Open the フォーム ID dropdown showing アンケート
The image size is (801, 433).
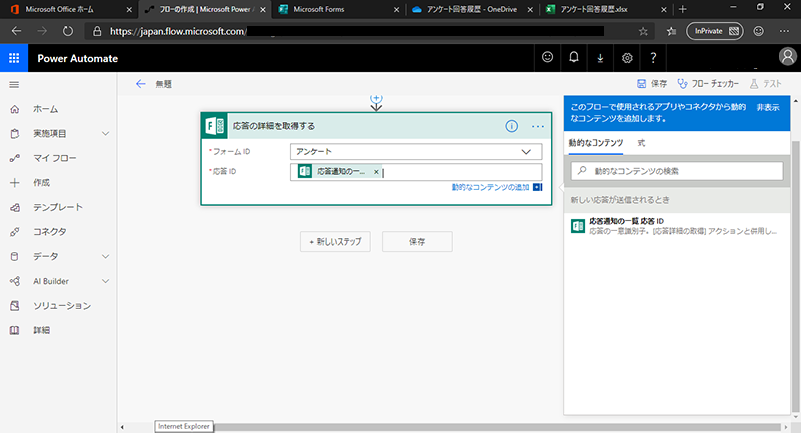pos(416,152)
